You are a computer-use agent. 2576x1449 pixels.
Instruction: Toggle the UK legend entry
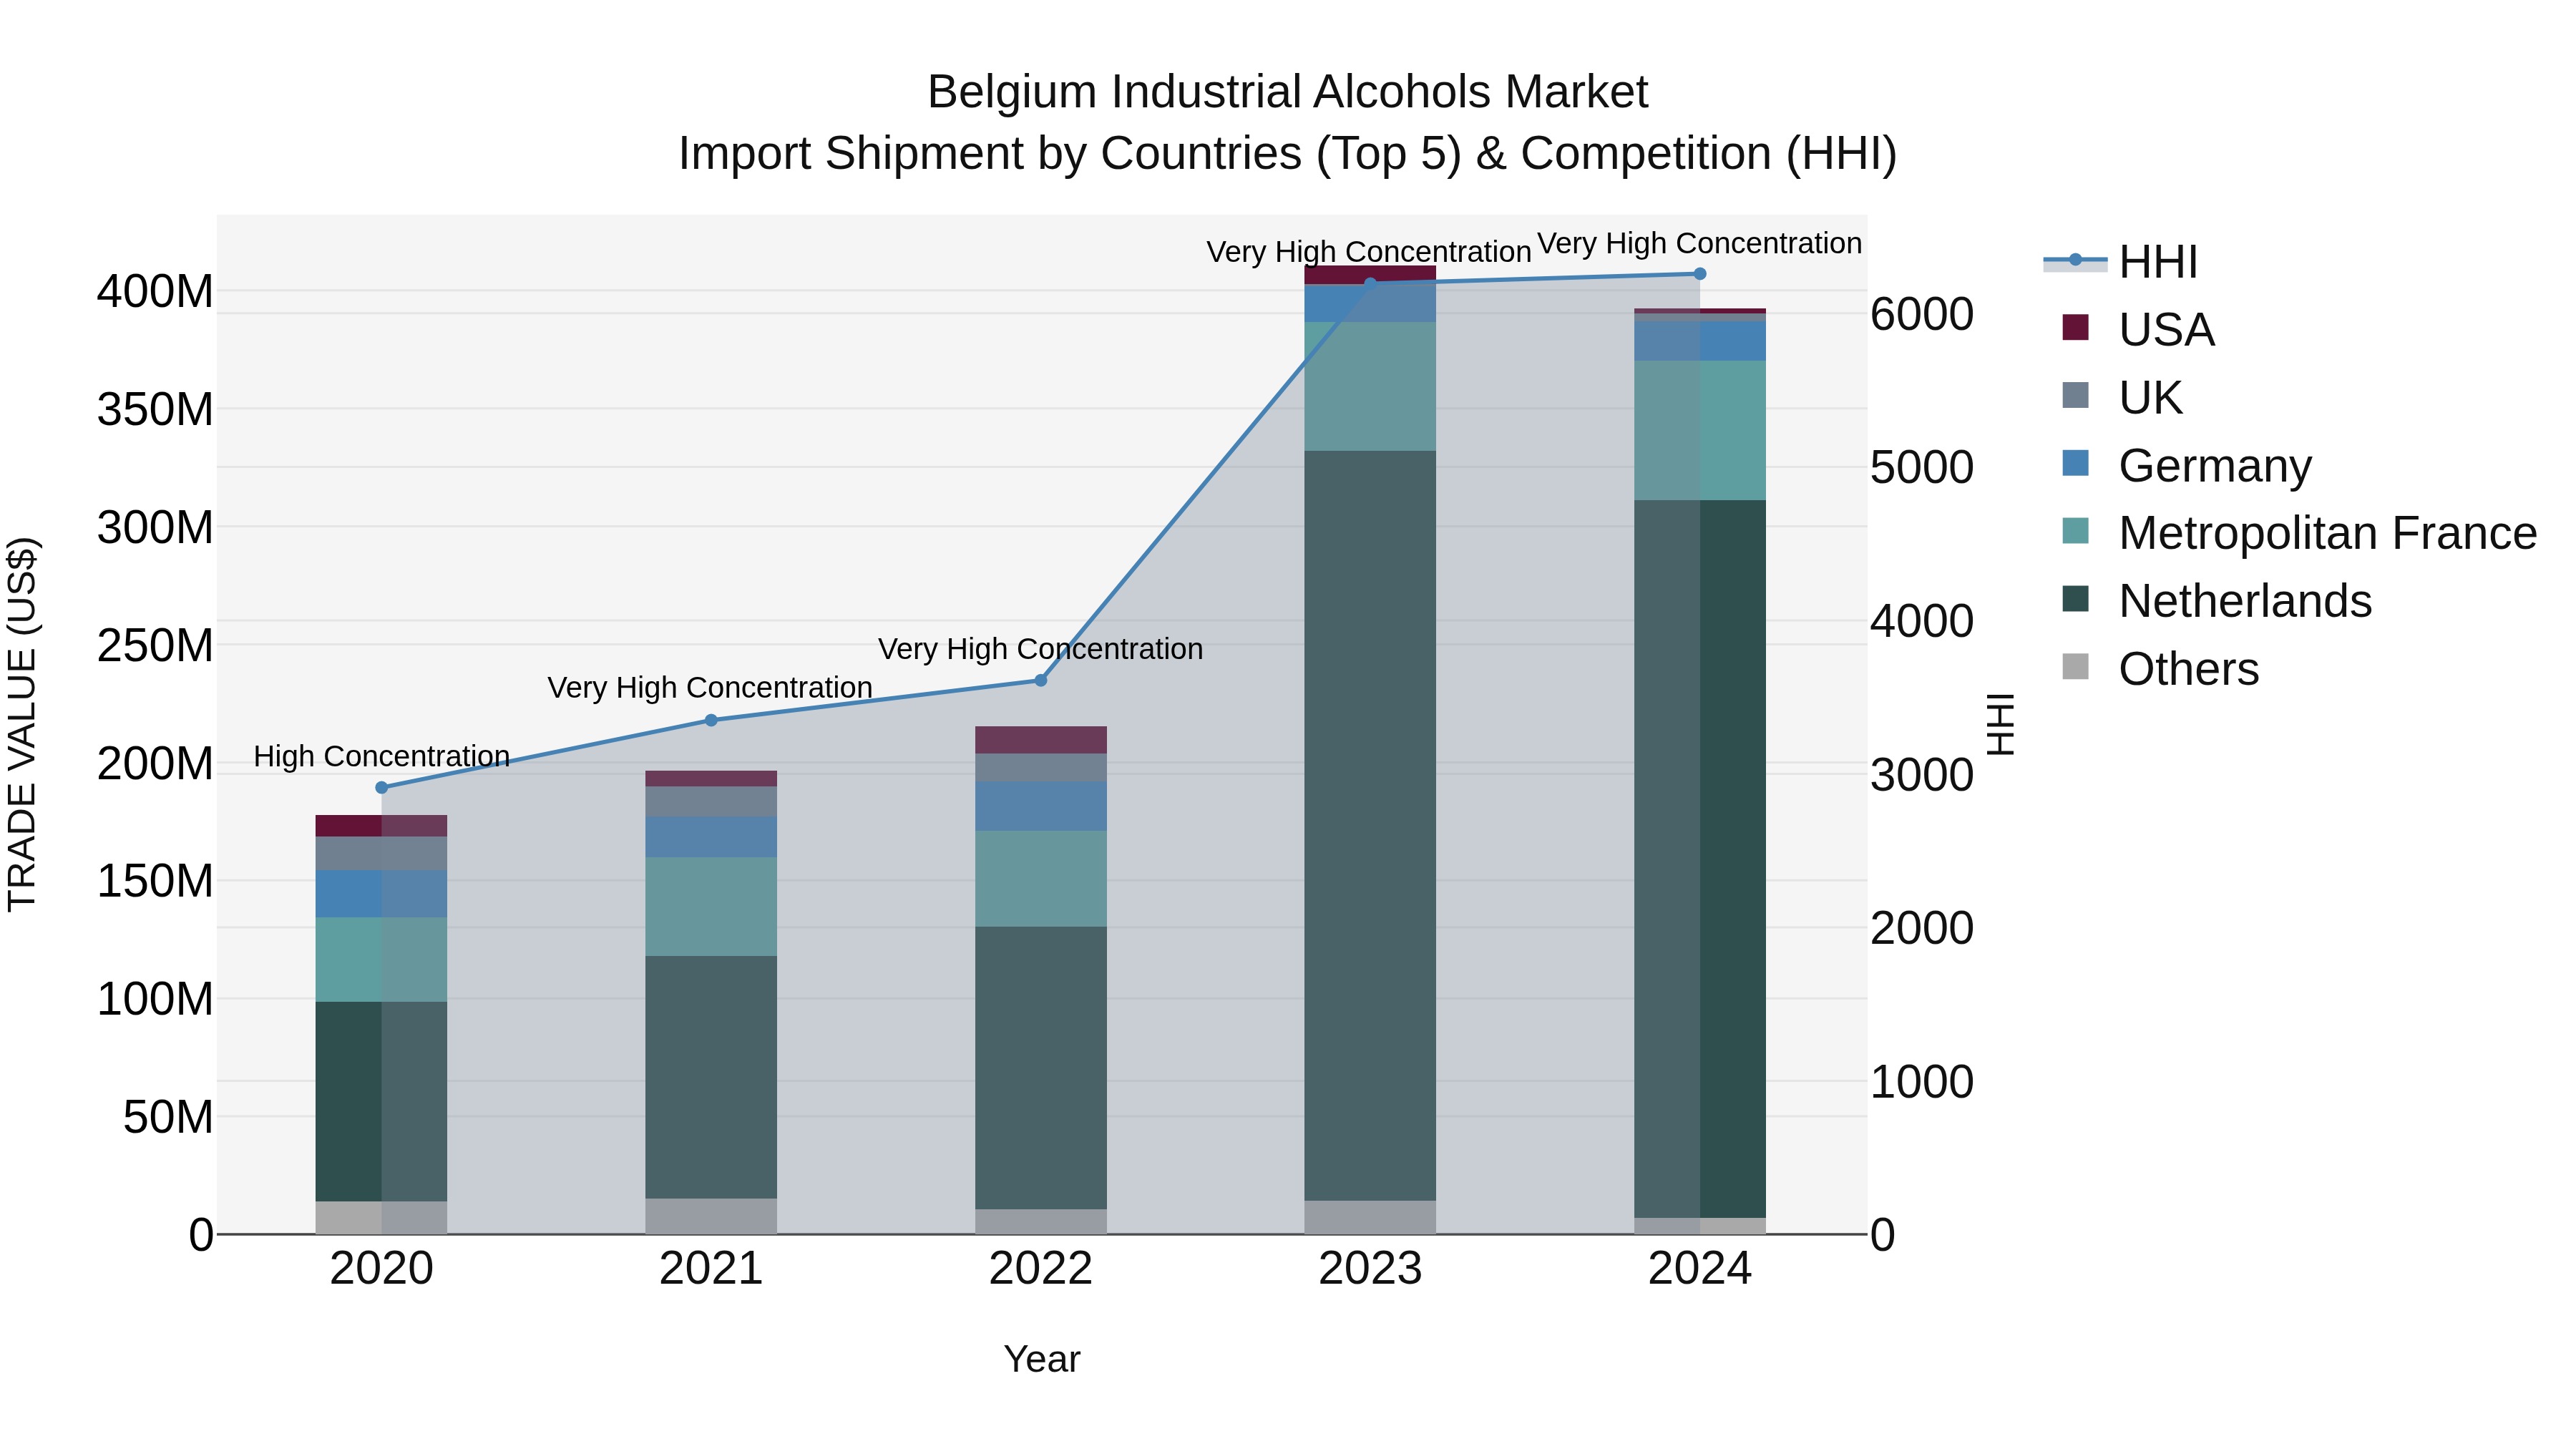[2122, 398]
